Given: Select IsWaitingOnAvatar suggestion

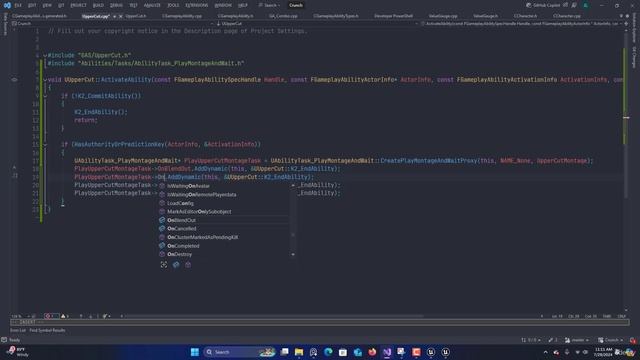Looking at the screenshot, I should tap(224, 186).
